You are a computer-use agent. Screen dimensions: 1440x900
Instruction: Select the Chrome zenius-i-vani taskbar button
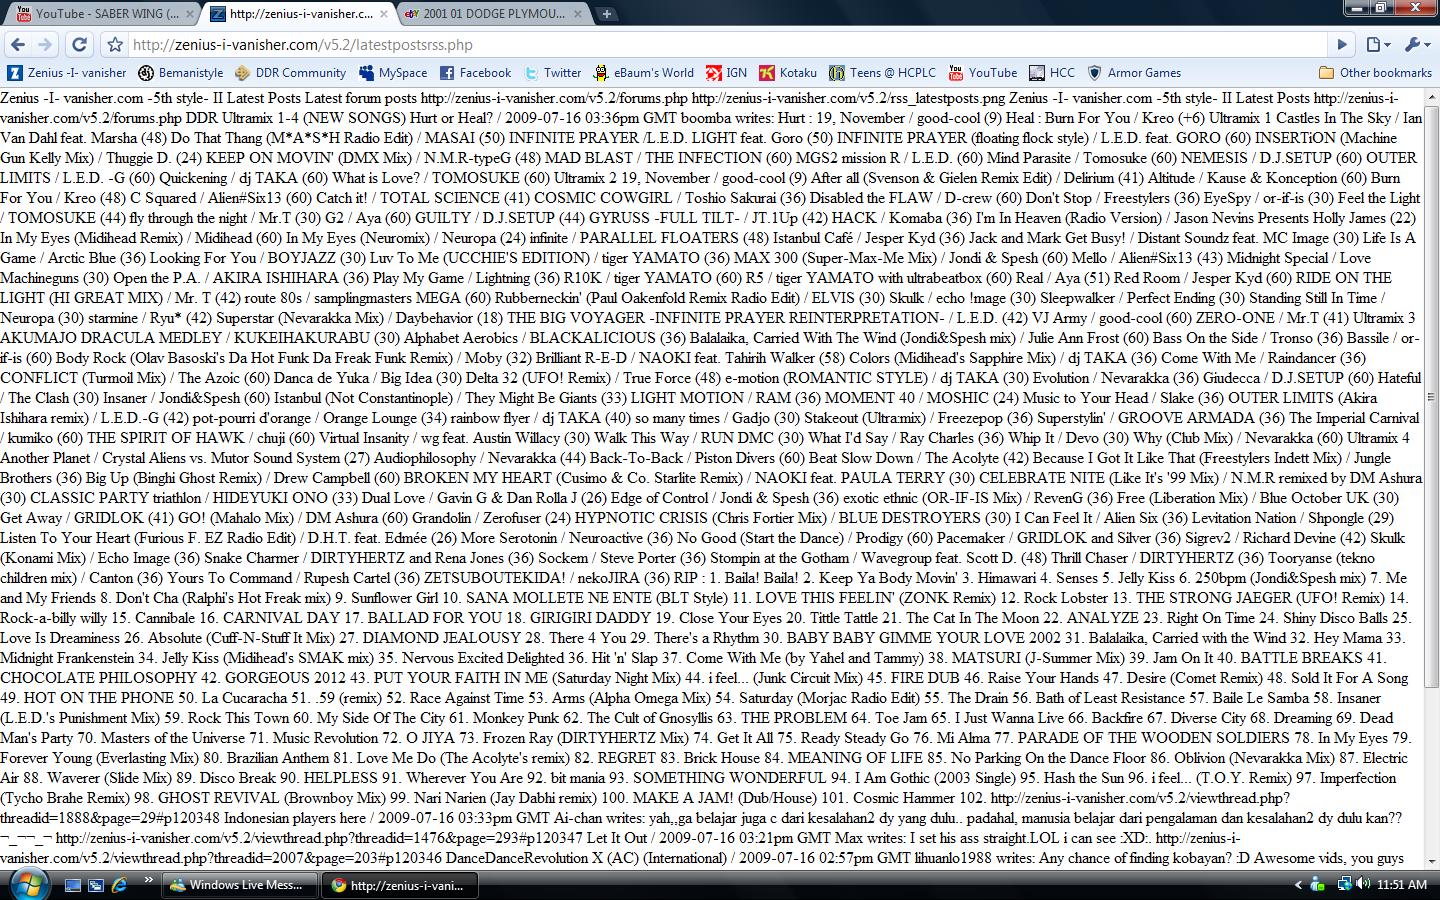[401, 885]
